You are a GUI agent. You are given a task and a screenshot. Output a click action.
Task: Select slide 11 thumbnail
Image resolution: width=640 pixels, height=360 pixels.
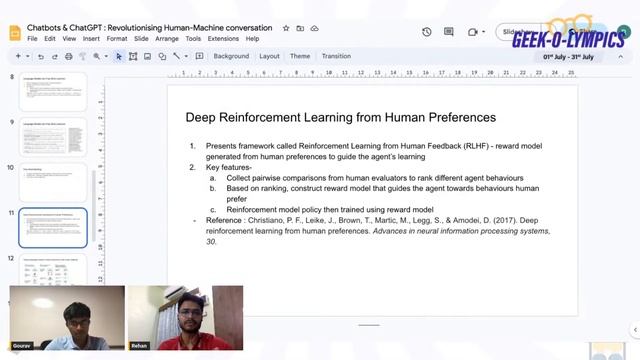(x=53, y=228)
